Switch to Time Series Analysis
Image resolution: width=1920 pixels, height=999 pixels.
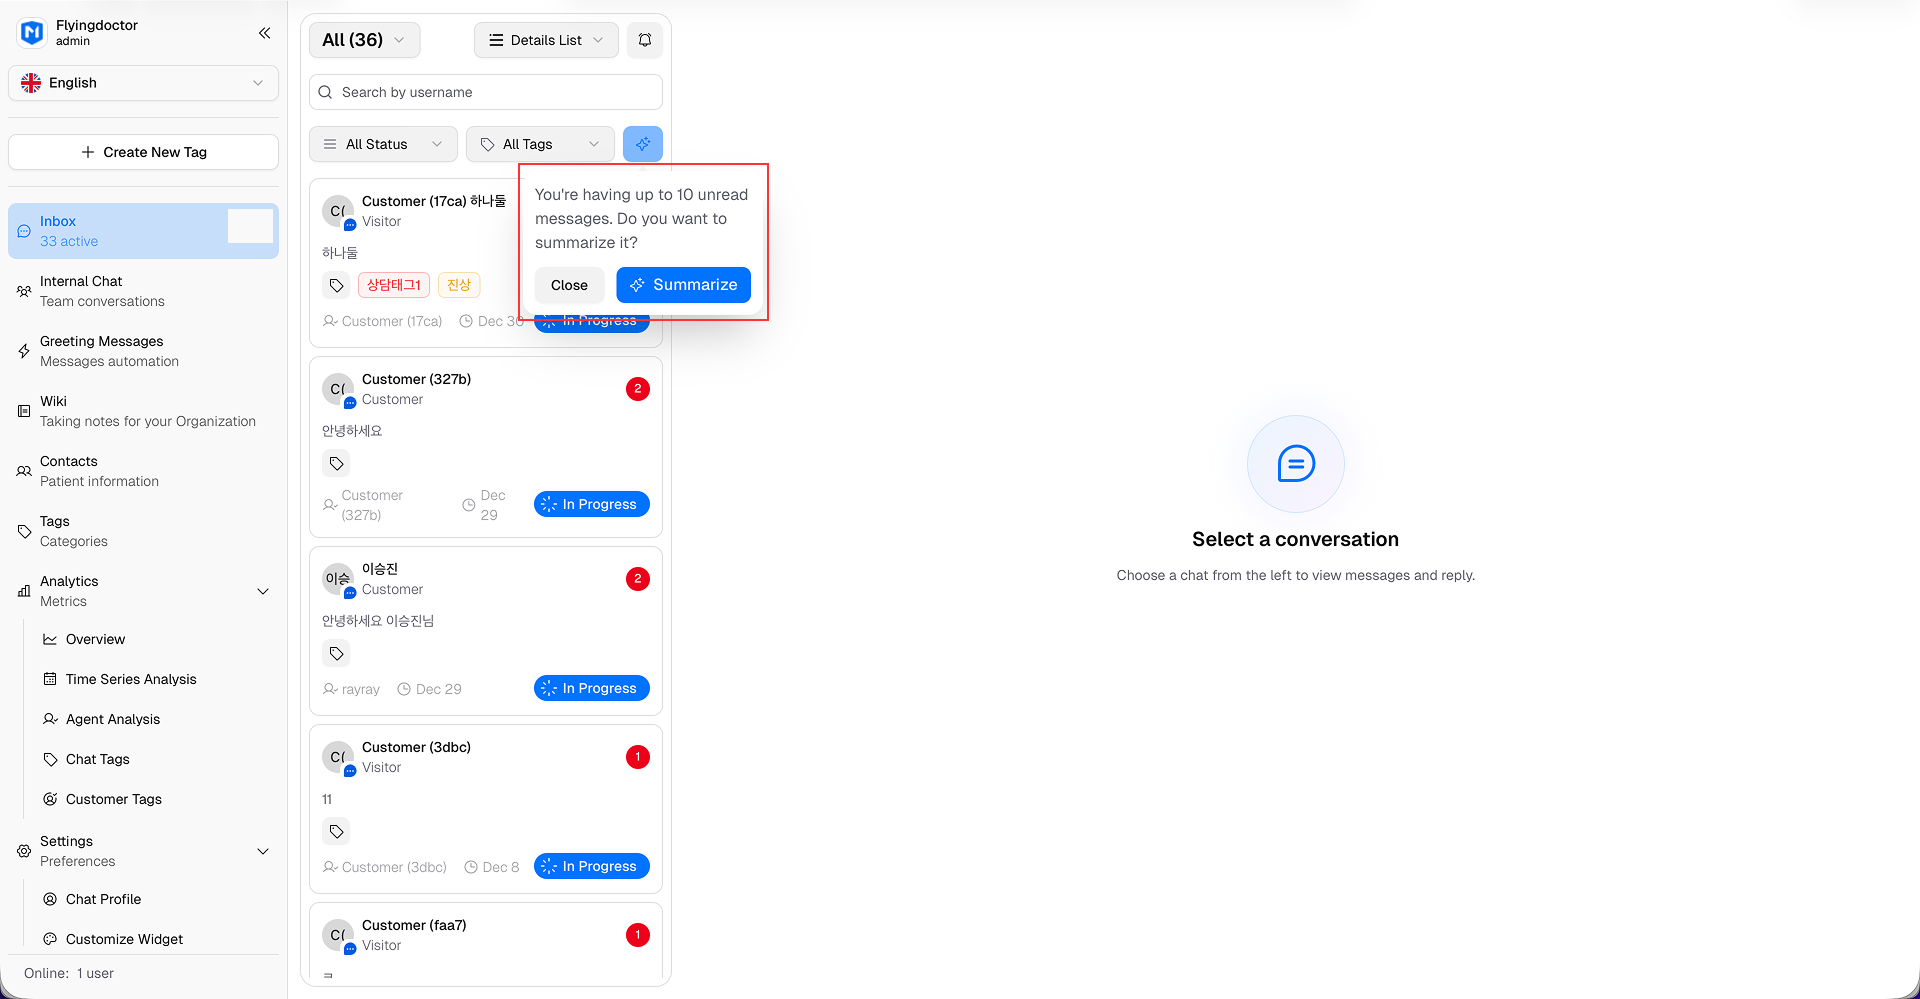coord(131,679)
